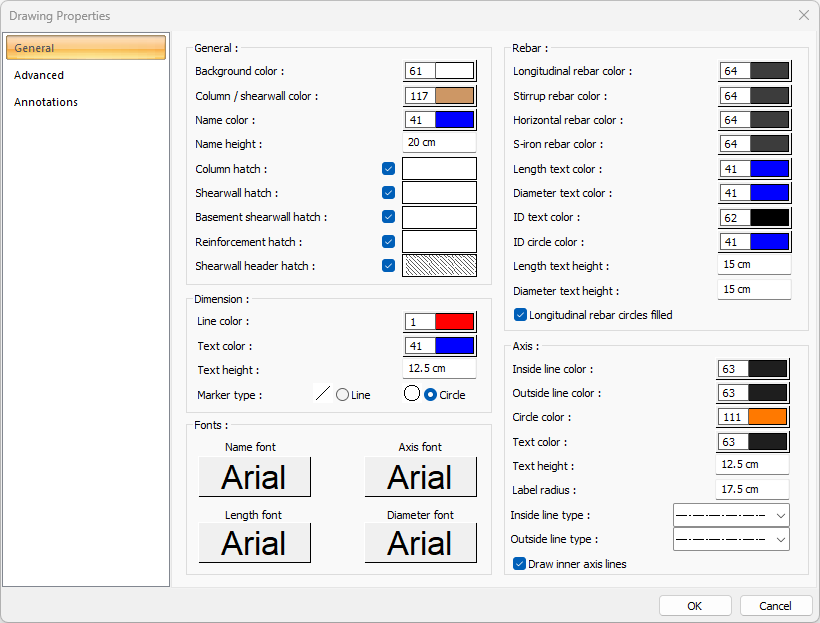Click the orange Axis Circle color swatch
This screenshot has height=623, width=820.
click(768, 417)
